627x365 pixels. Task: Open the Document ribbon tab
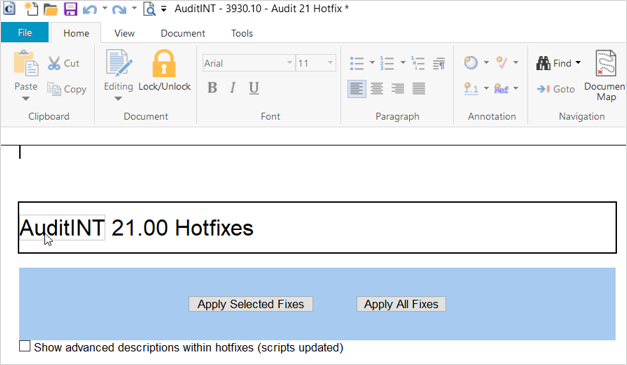(183, 33)
